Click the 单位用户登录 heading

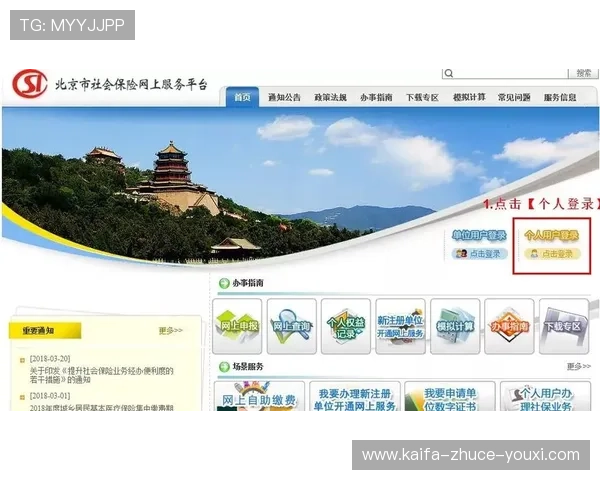(479, 235)
